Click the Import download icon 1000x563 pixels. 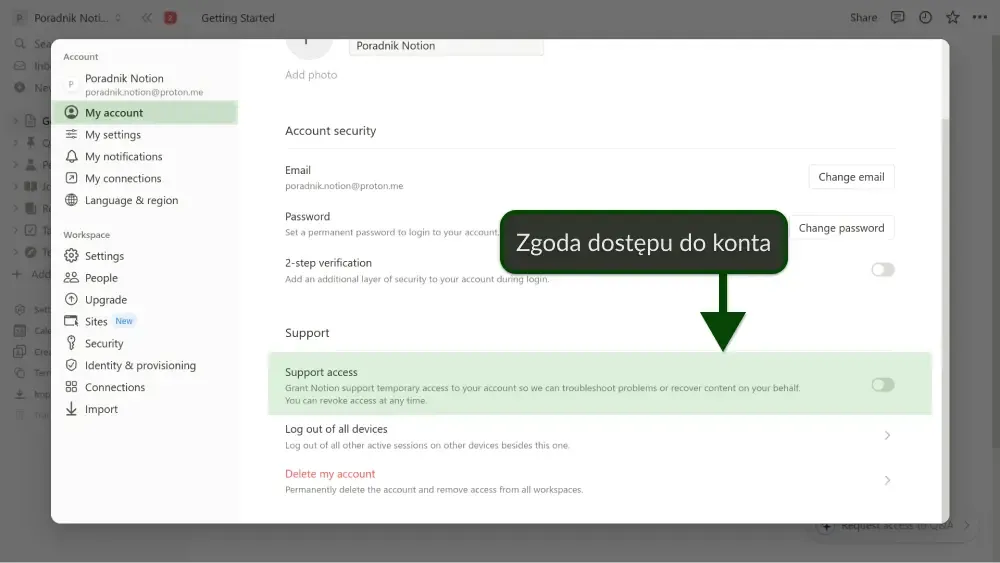click(71, 409)
